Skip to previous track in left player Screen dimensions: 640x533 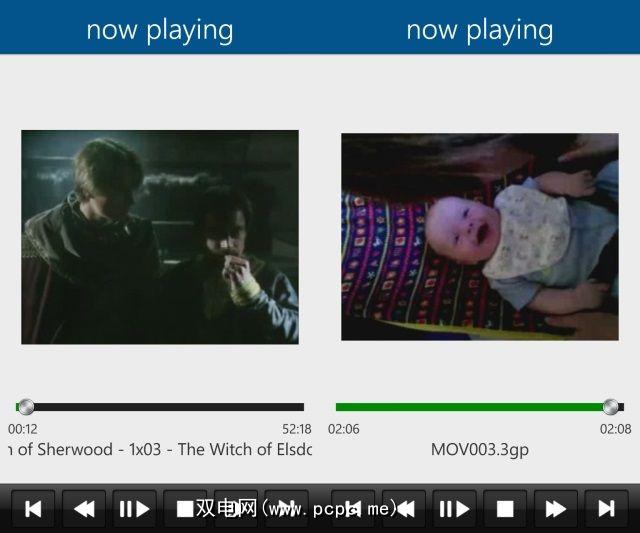click(x=33, y=509)
